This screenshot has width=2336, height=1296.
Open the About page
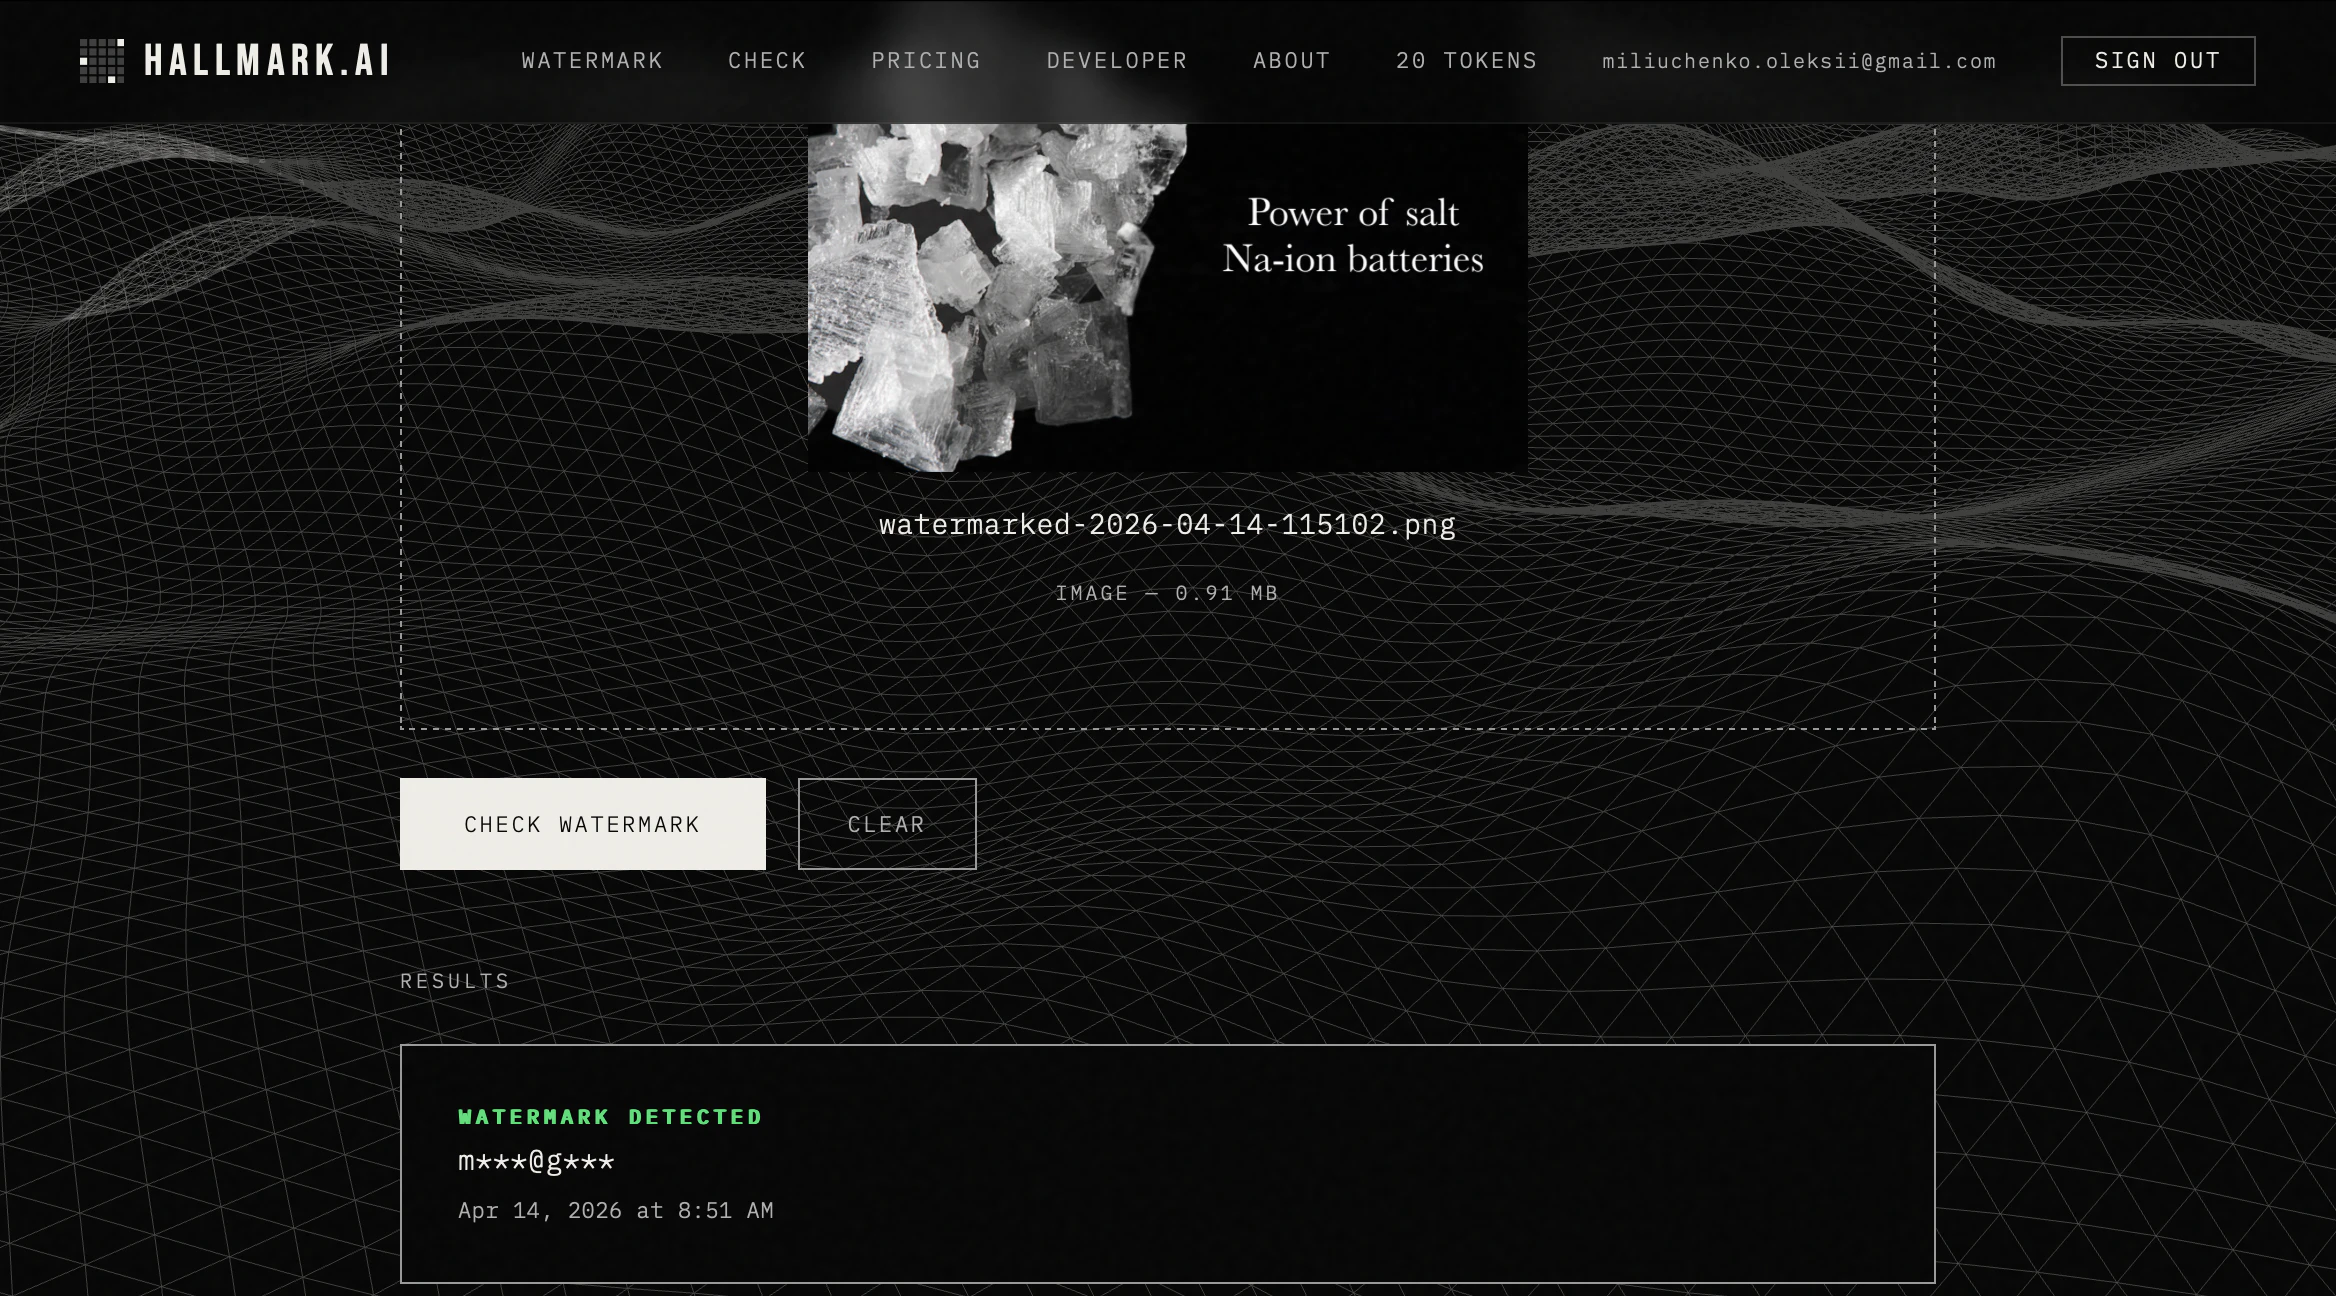(1291, 61)
